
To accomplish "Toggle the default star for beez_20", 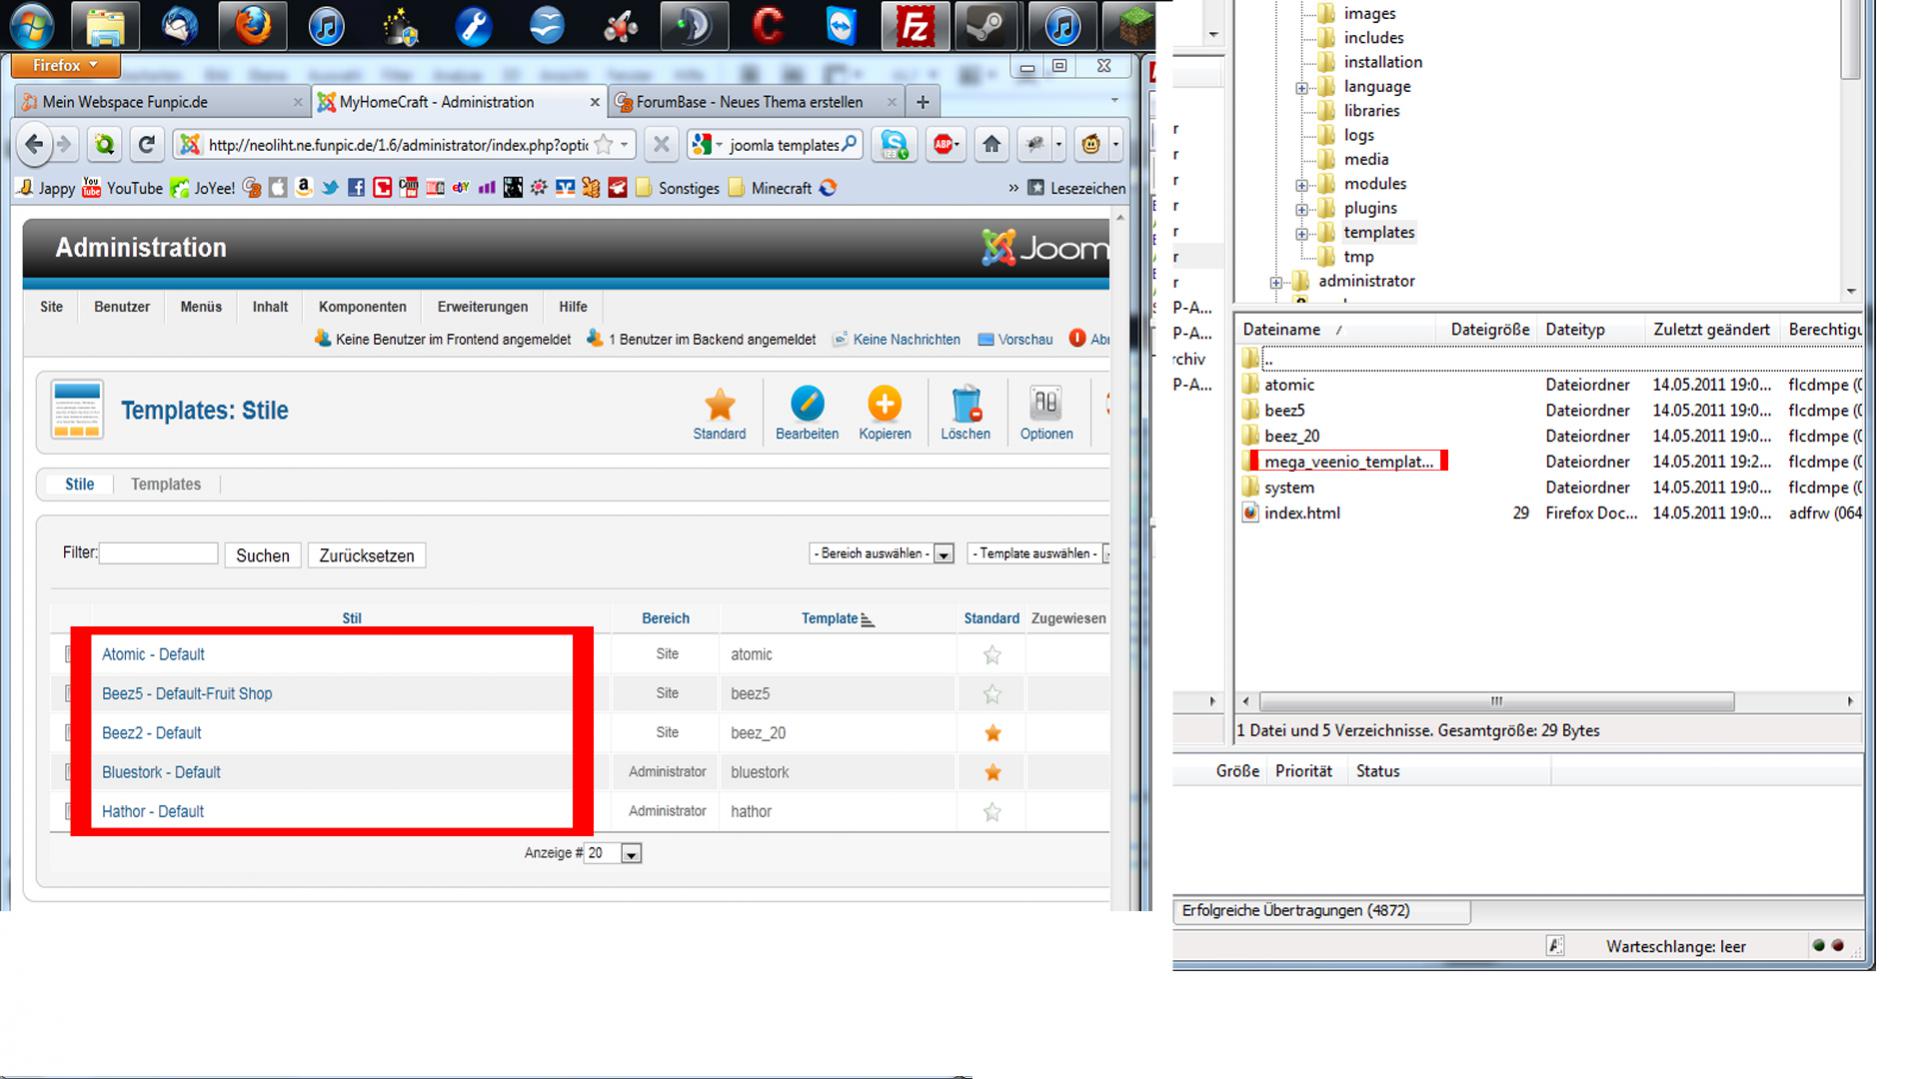I will [992, 733].
